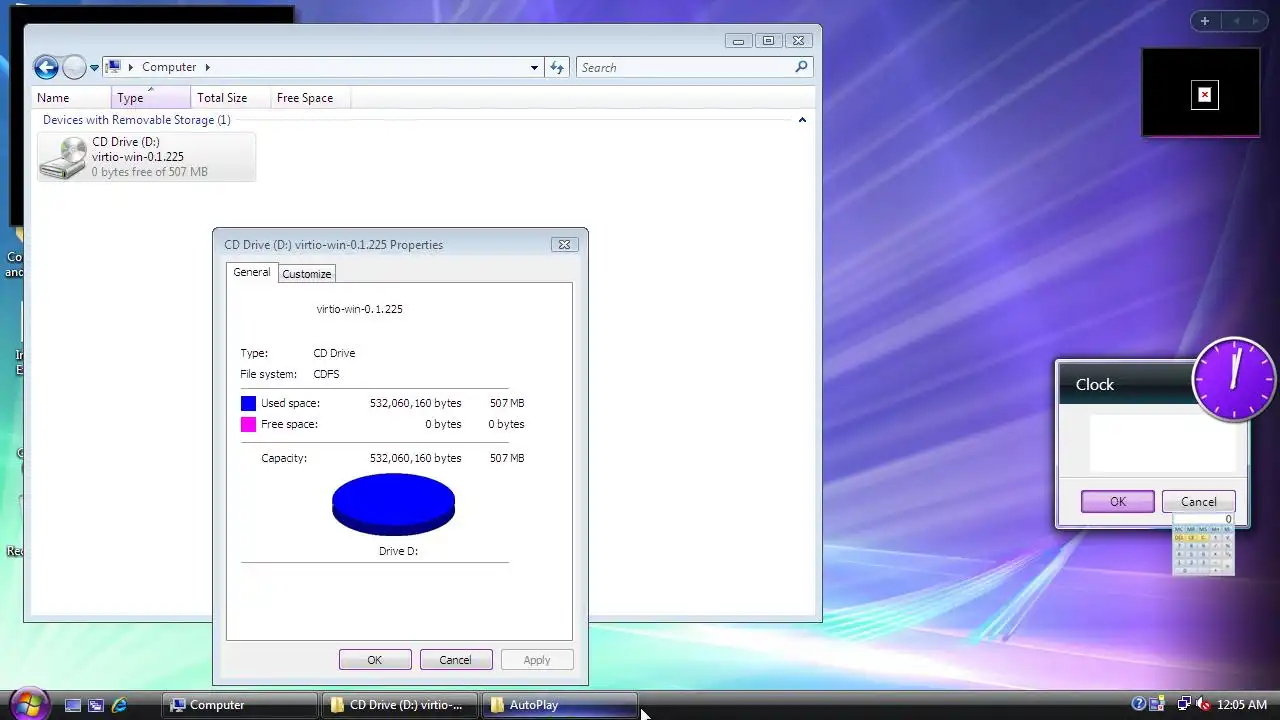Switch to Computer taskbar button
The image size is (1280, 720).
pos(240,705)
